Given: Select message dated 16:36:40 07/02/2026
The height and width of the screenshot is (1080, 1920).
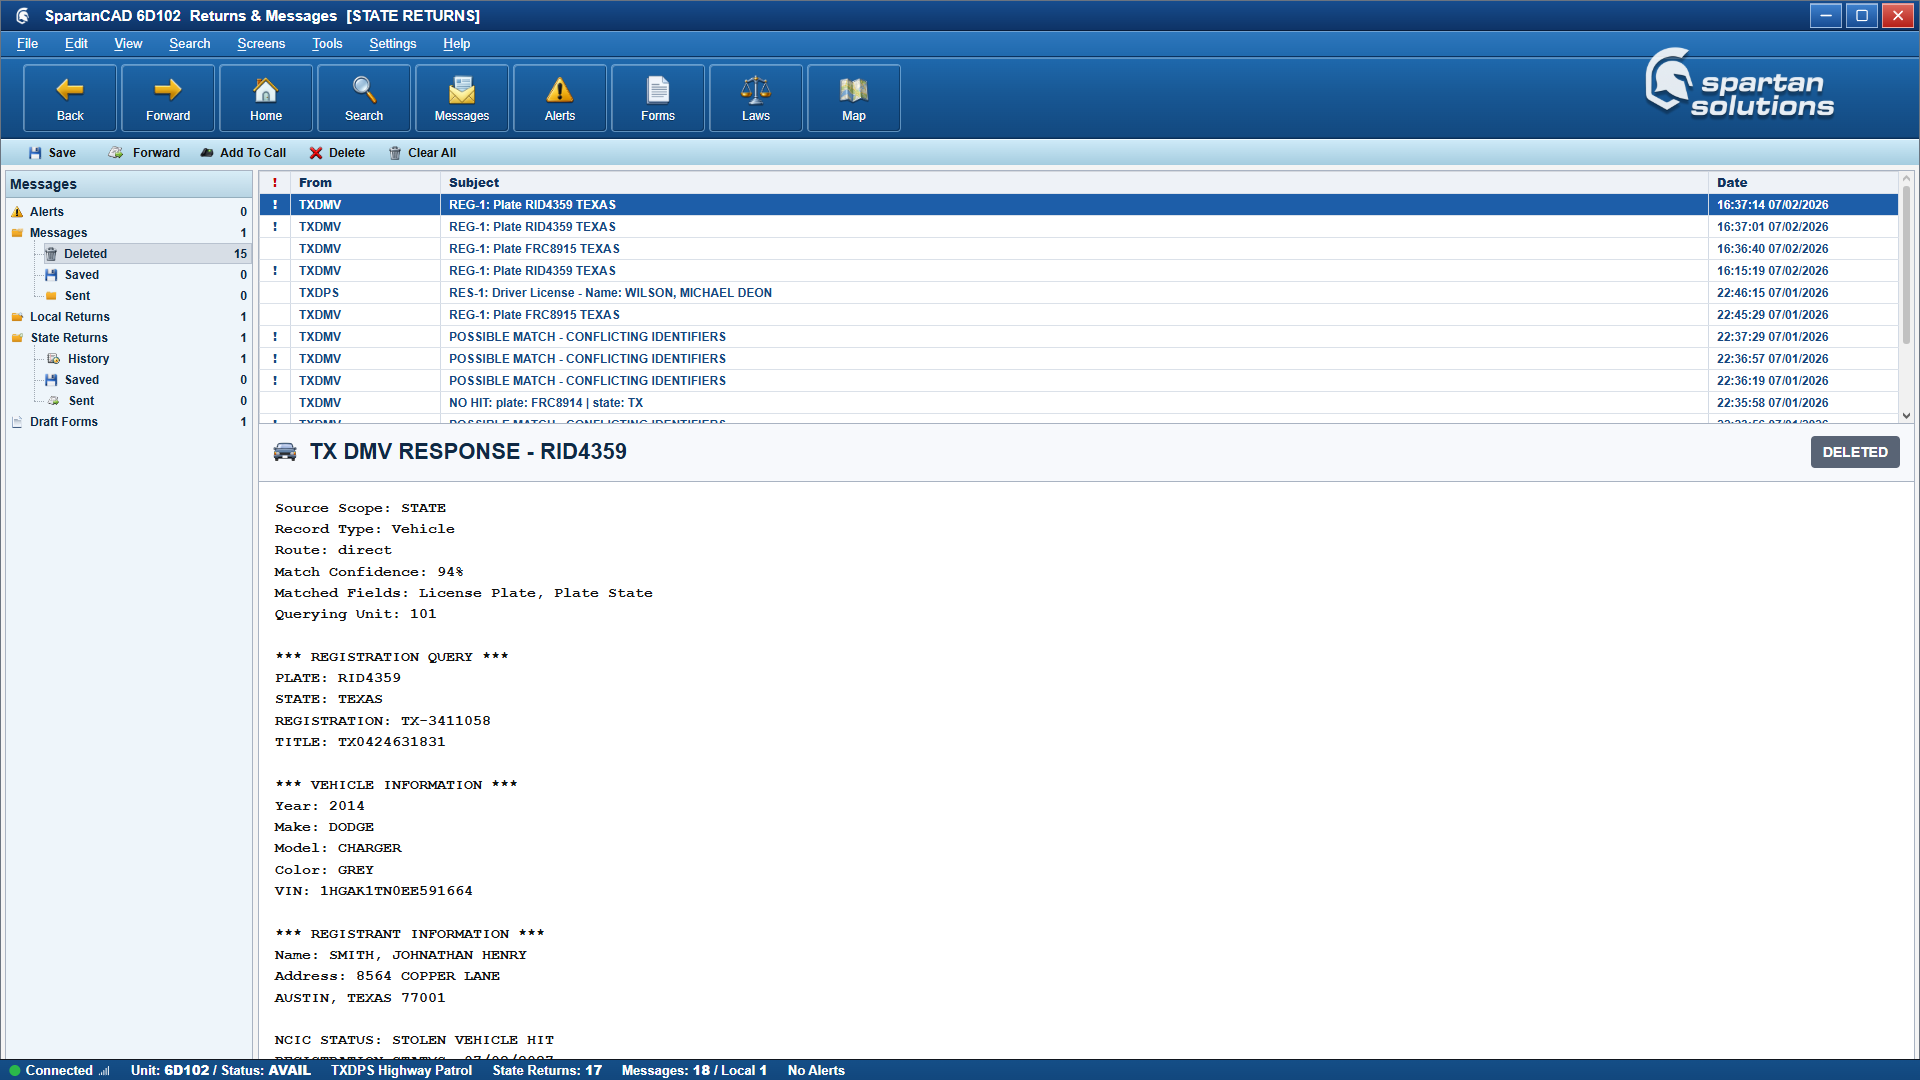Looking at the screenshot, I should pyautogui.click(x=1079, y=249).
